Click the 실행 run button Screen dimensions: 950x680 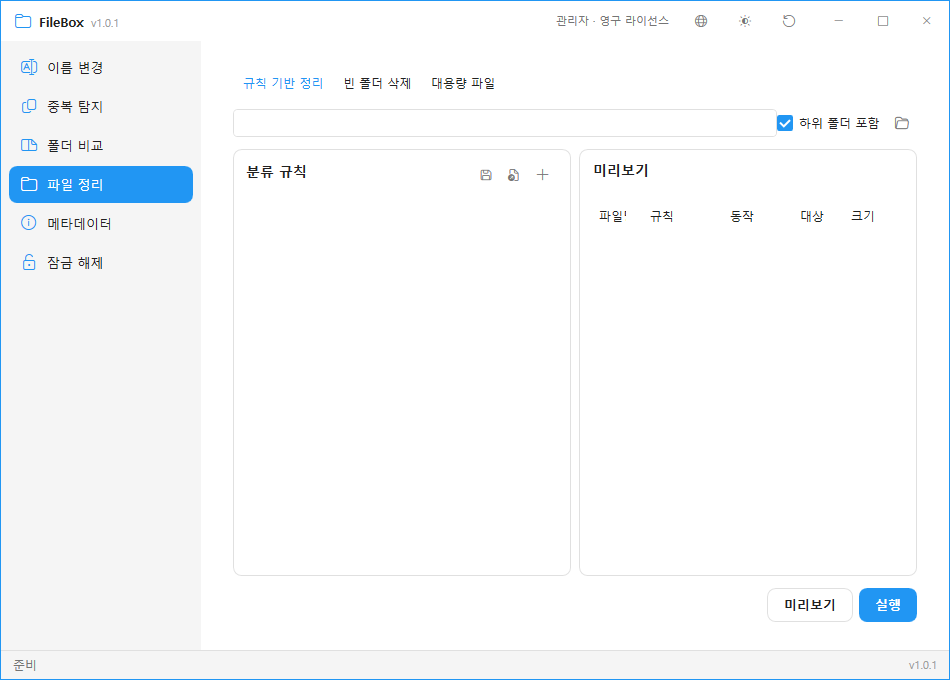coord(888,605)
